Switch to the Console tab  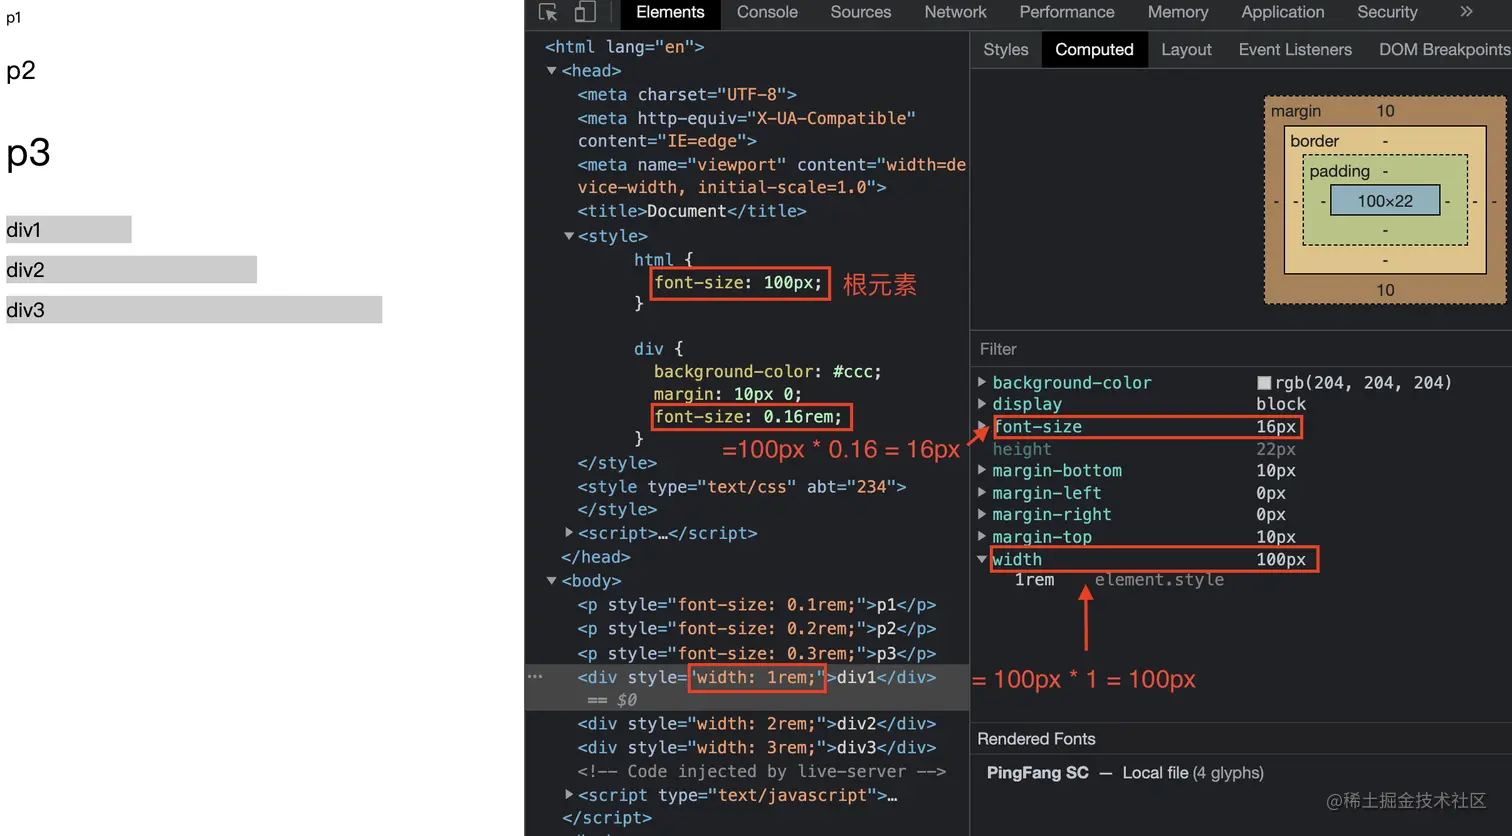[767, 12]
